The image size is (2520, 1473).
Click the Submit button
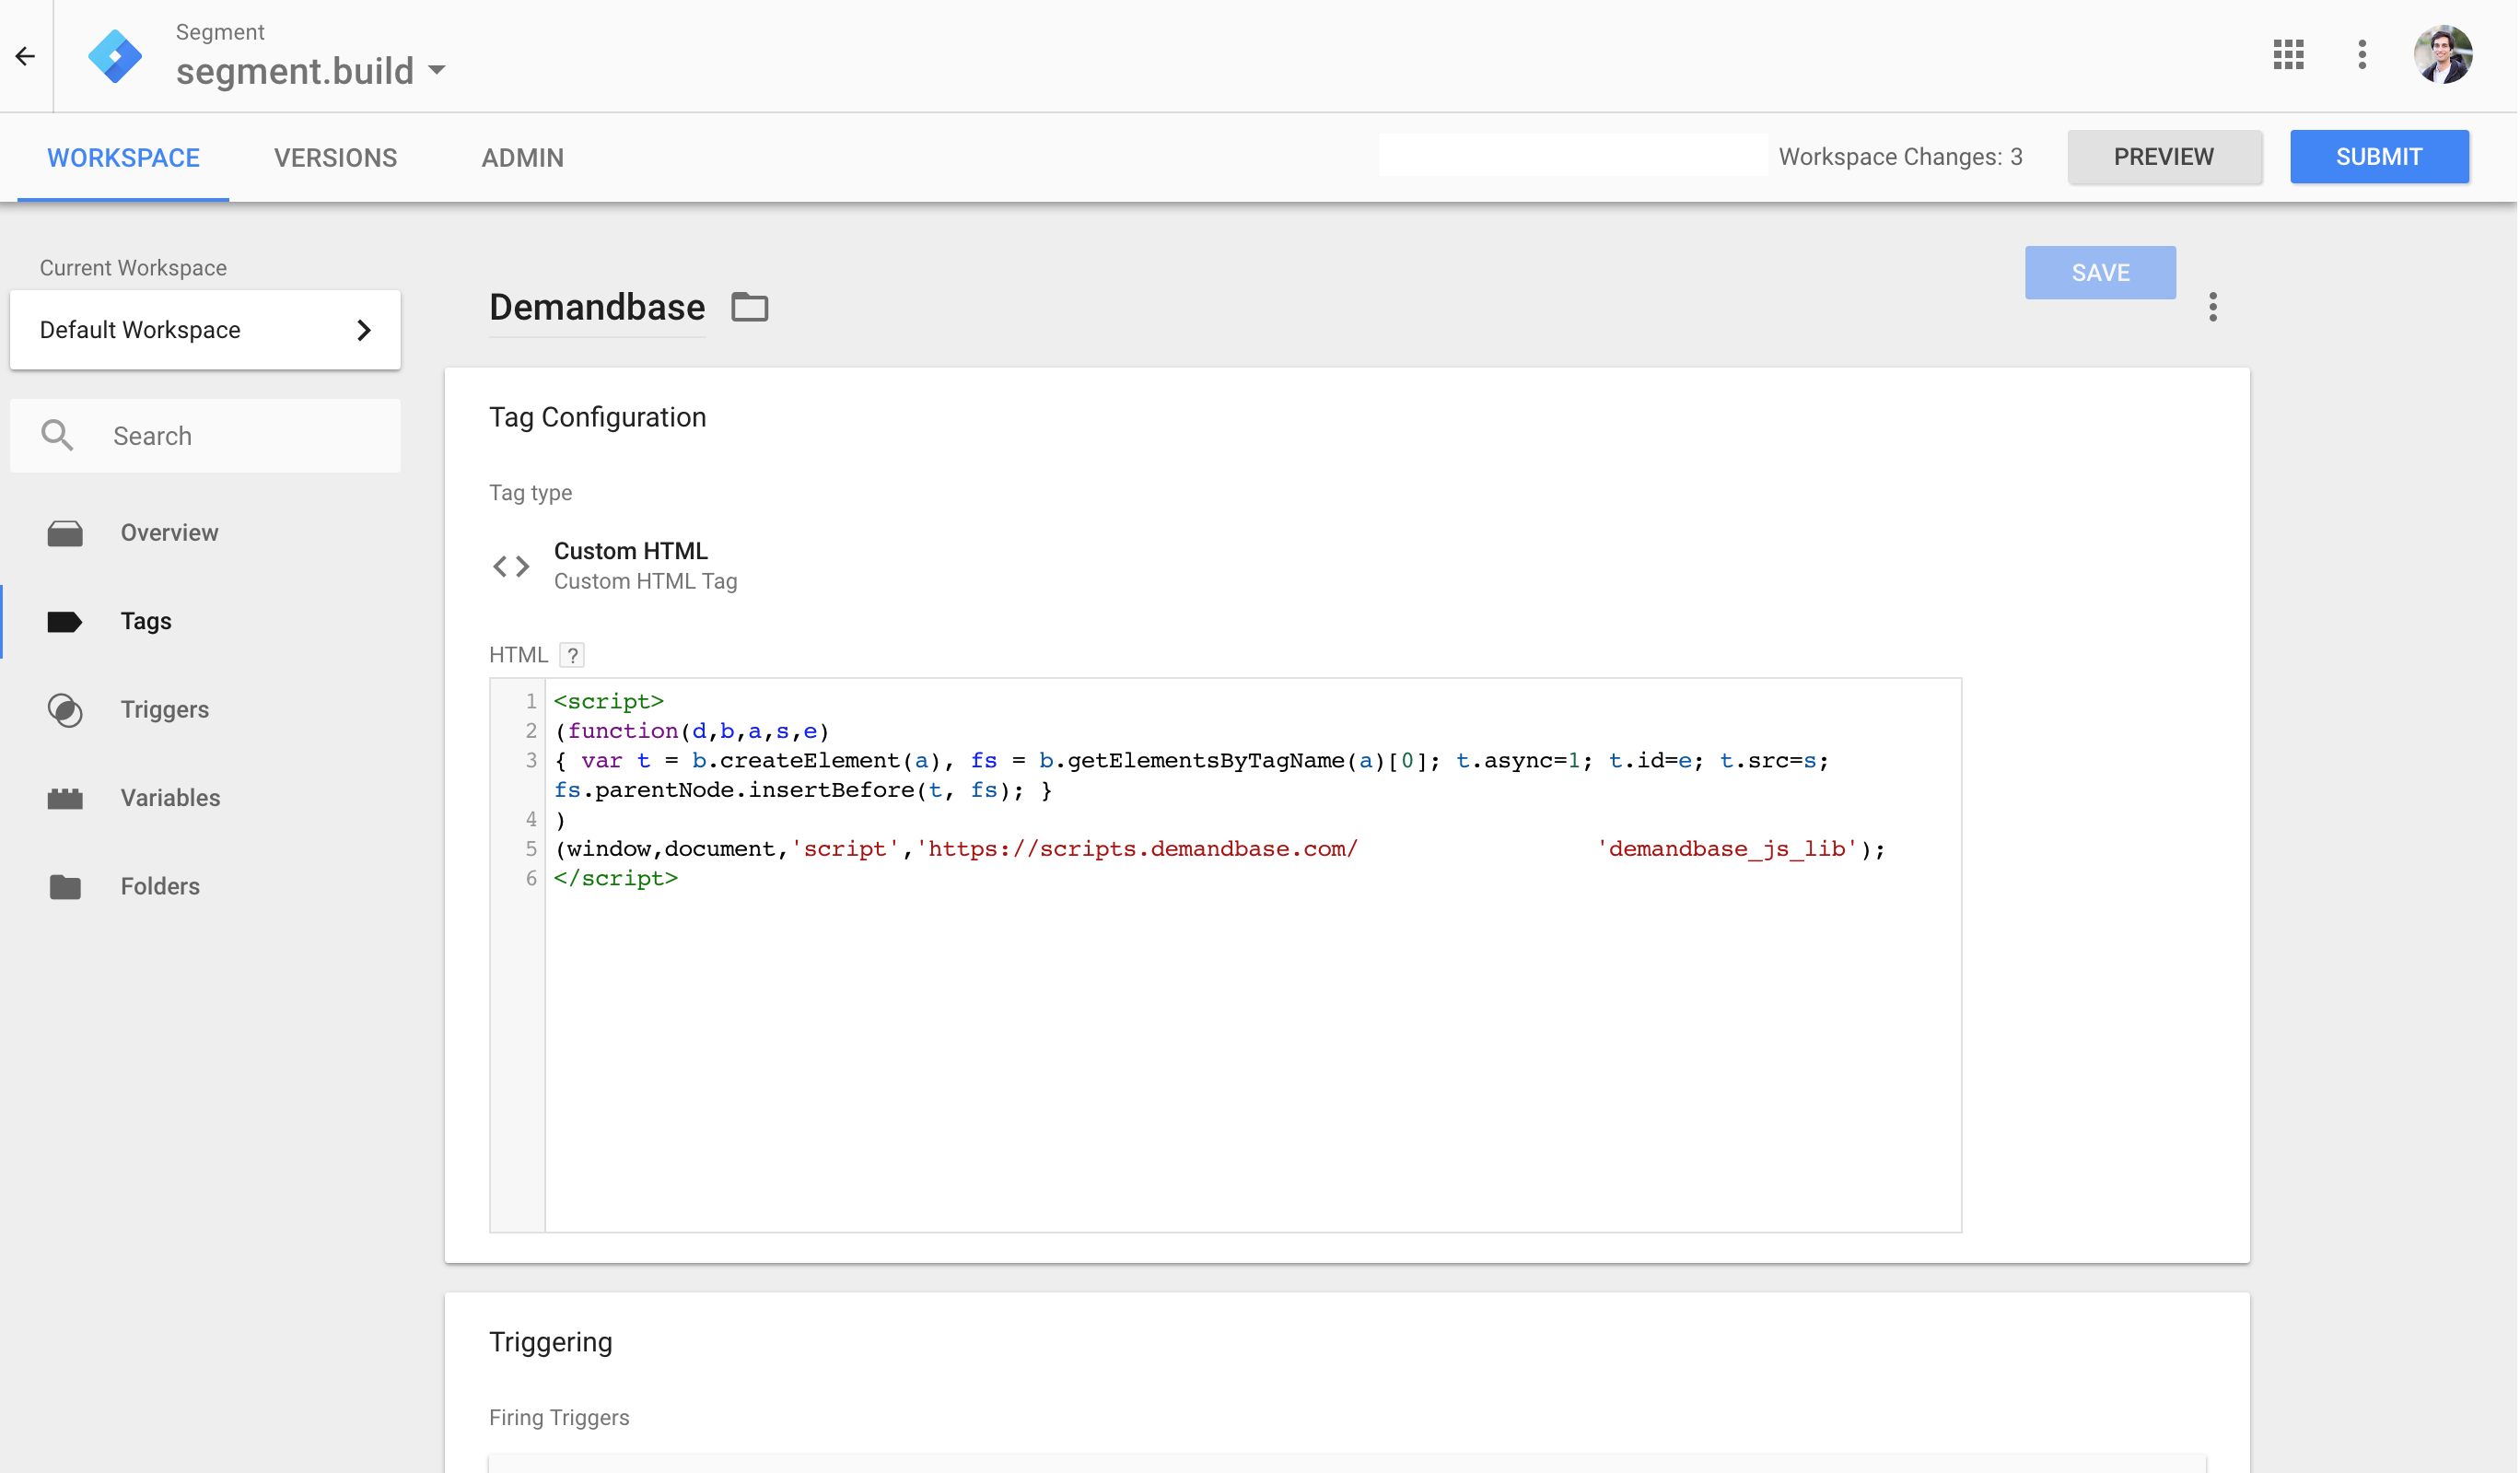click(2382, 157)
